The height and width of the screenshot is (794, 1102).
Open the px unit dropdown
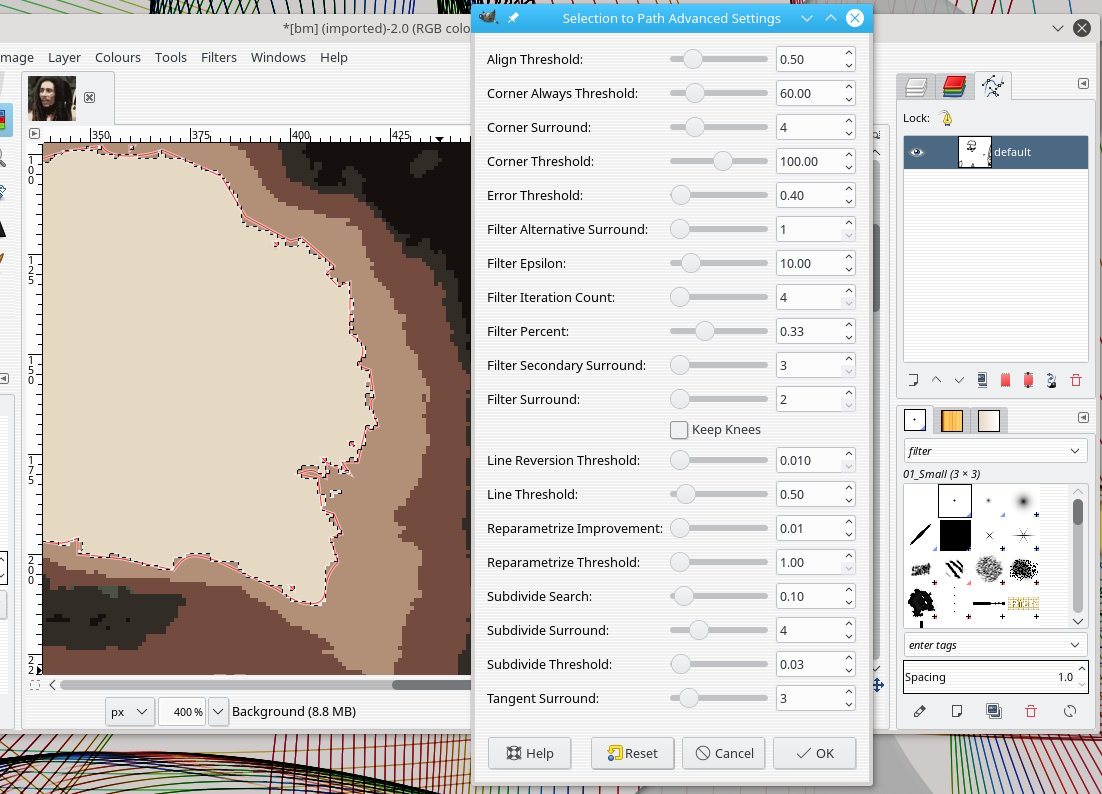130,712
